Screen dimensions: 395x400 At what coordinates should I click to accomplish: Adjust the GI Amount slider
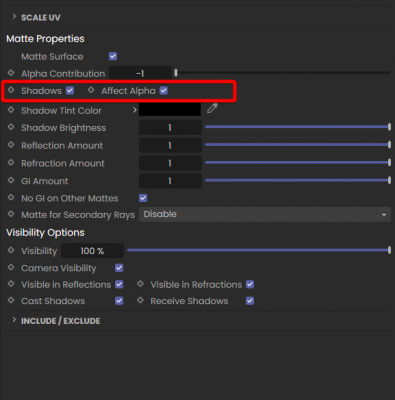298,180
